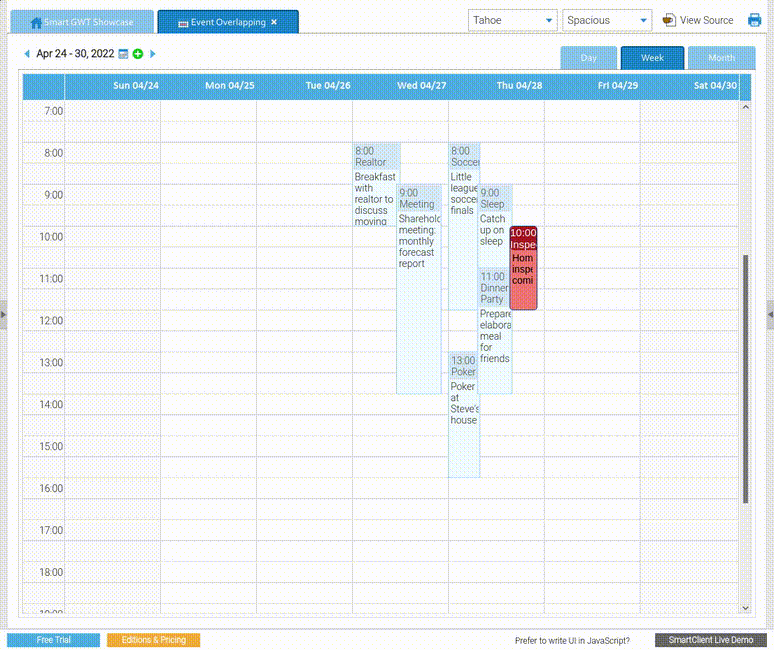Open the Spacious density dropdown
Viewport: 774px width, 650px height.
pos(607,20)
